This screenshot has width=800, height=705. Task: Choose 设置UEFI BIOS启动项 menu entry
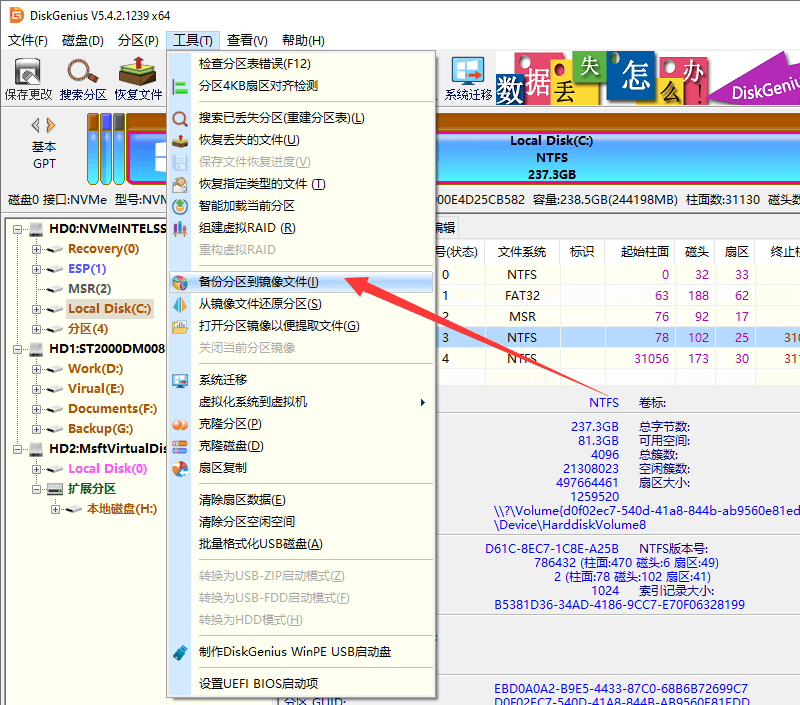click(x=301, y=684)
